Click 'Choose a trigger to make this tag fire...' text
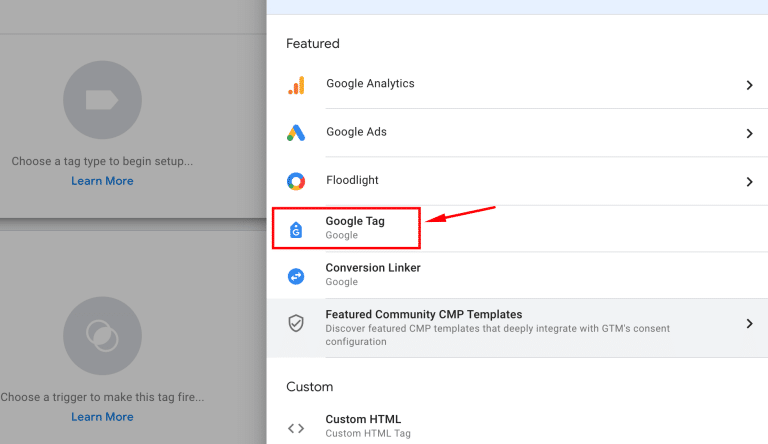 pos(102,397)
